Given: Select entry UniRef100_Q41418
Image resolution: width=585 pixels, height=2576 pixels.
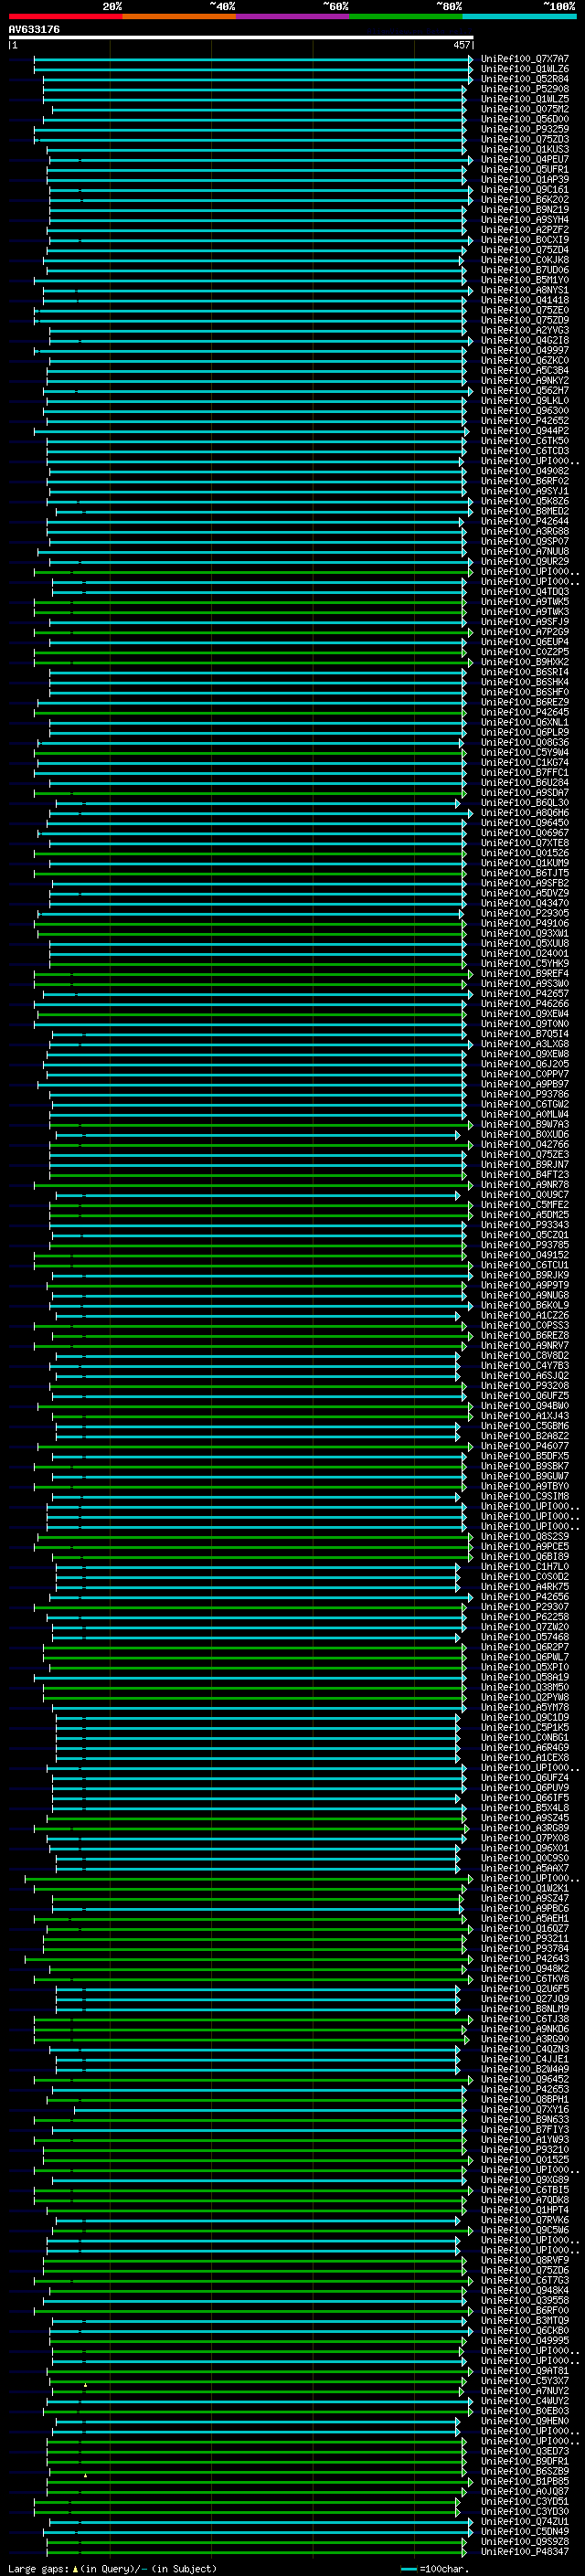Looking at the screenshot, I should 525,300.
